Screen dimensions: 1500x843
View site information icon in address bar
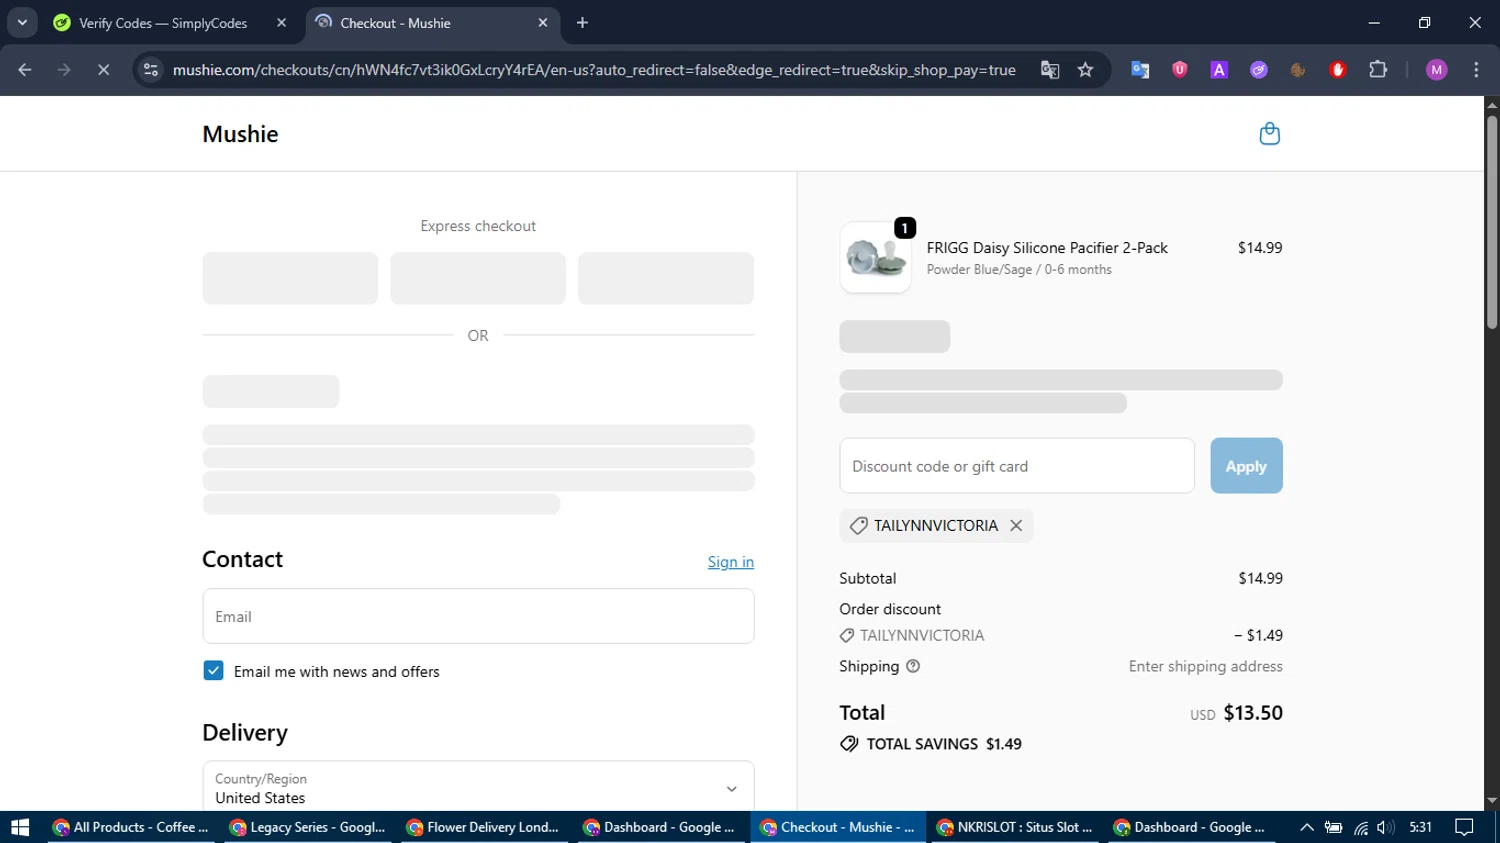tap(151, 70)
